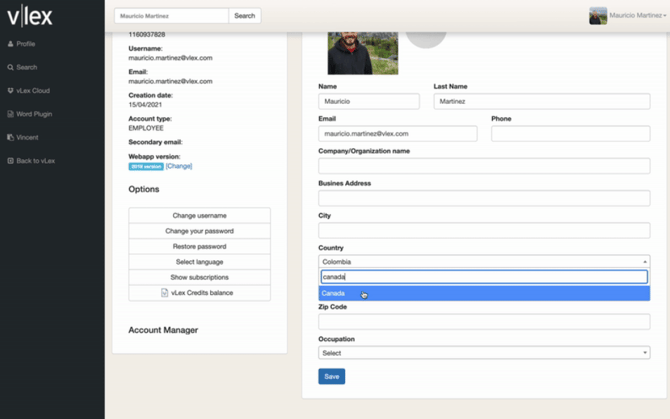Open Search in the sidebar
Image resolution: width=670 pixels, height=419 pixels.
[22, 67]
